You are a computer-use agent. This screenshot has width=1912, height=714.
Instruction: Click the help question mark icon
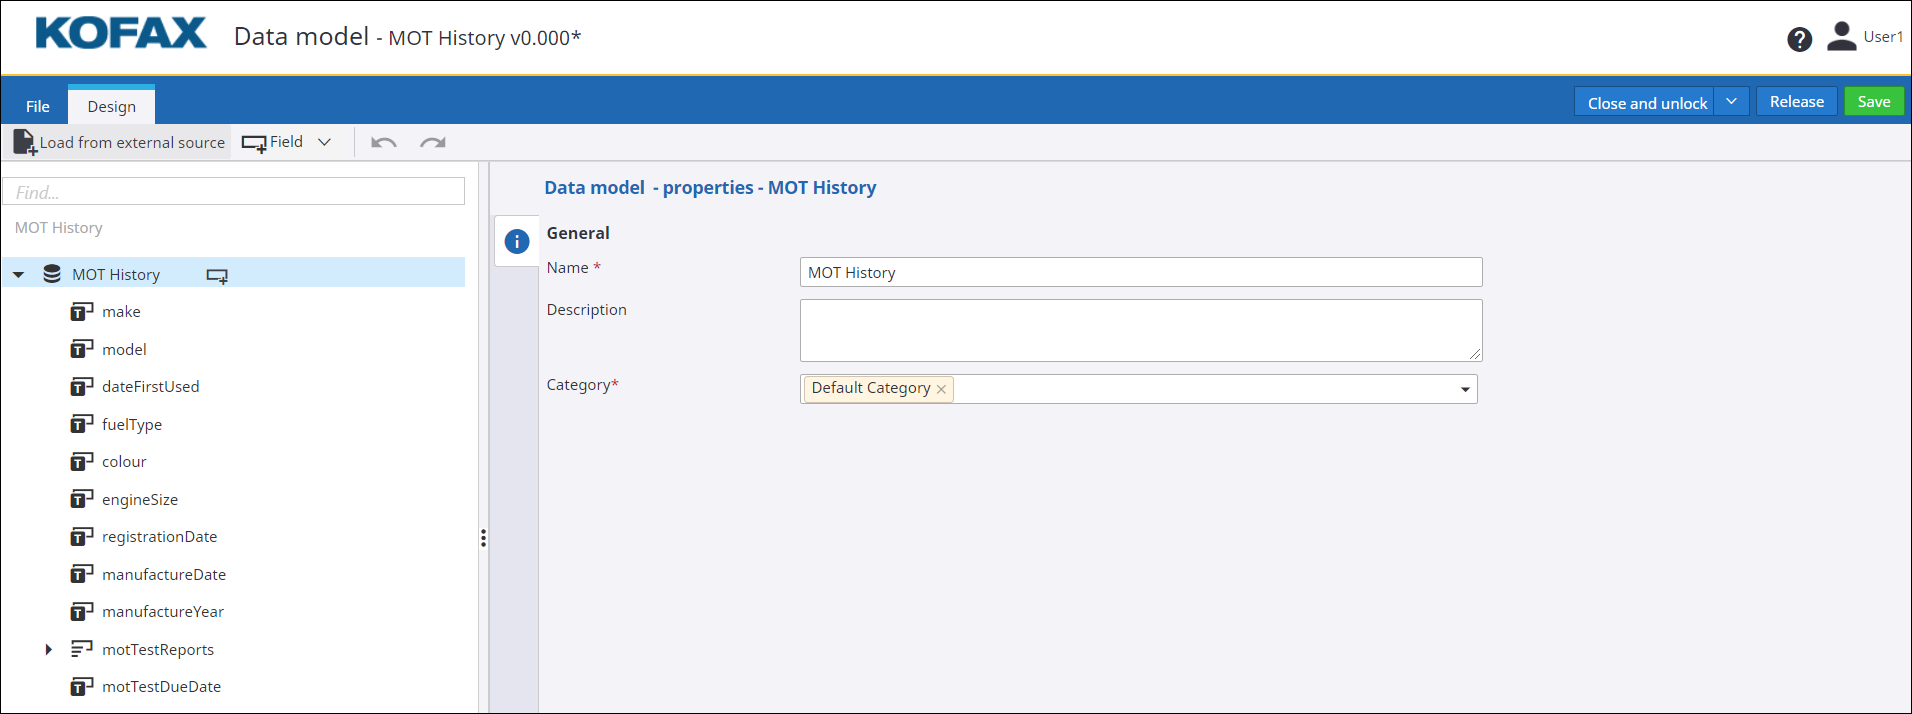click(1799, 39)
